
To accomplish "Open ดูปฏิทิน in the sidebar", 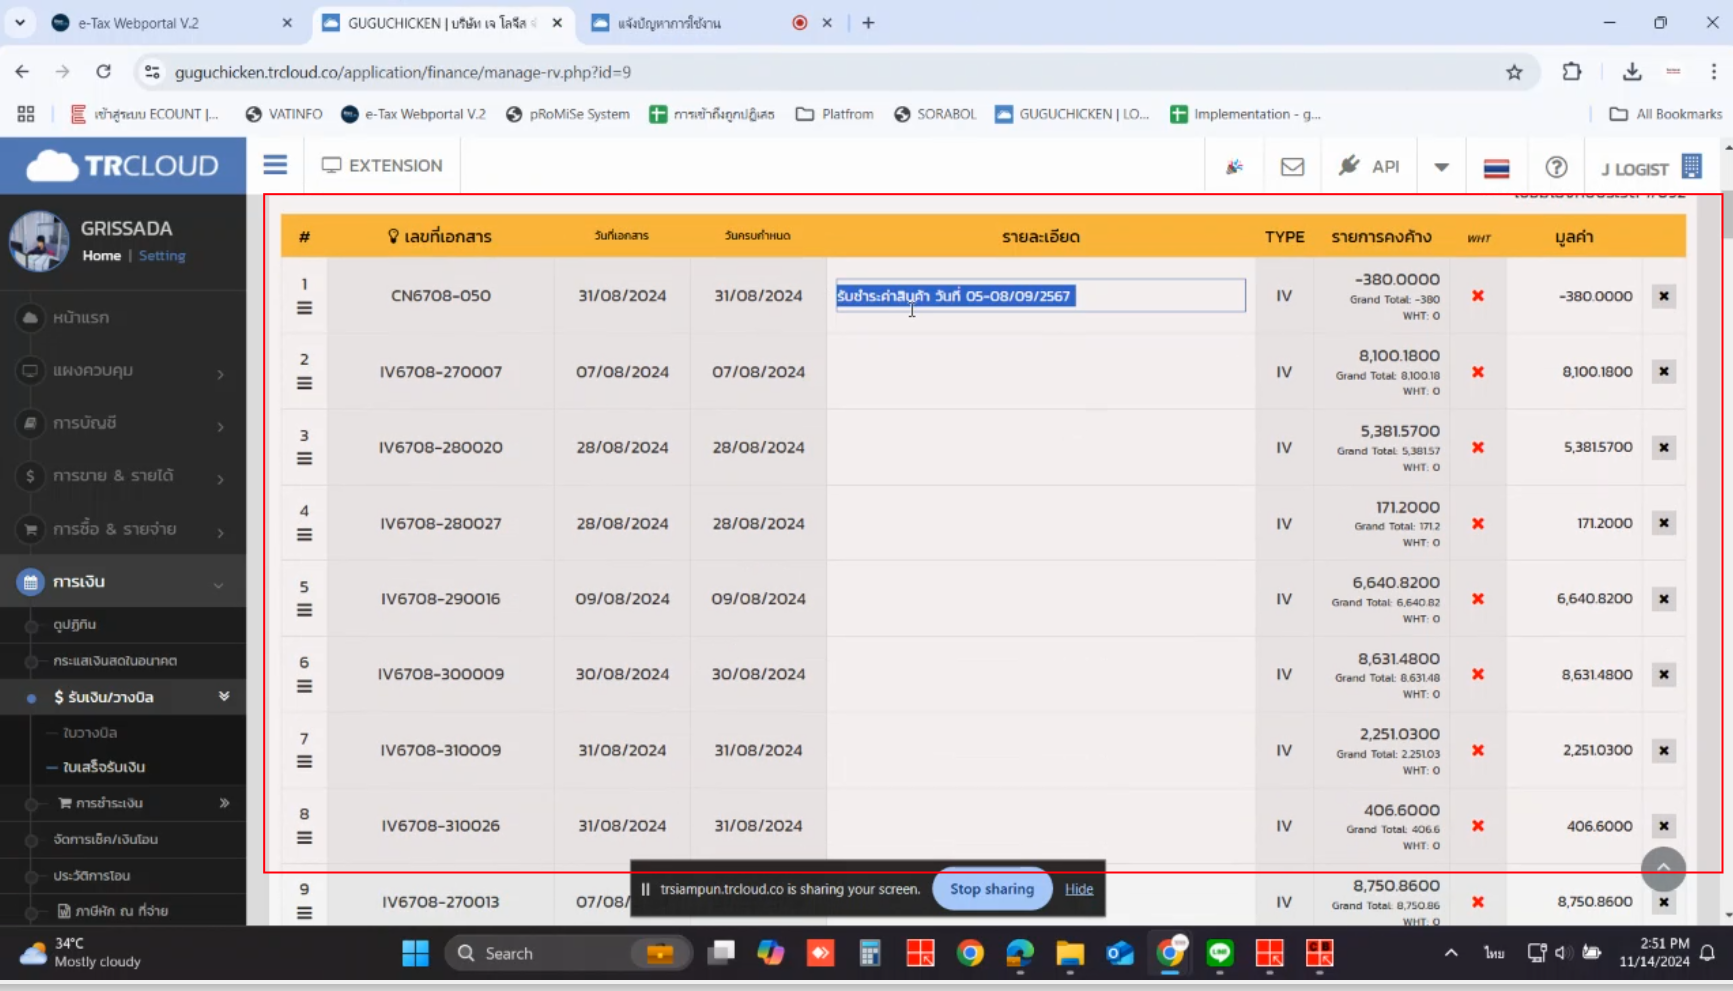I will click(x=75, y=624).
